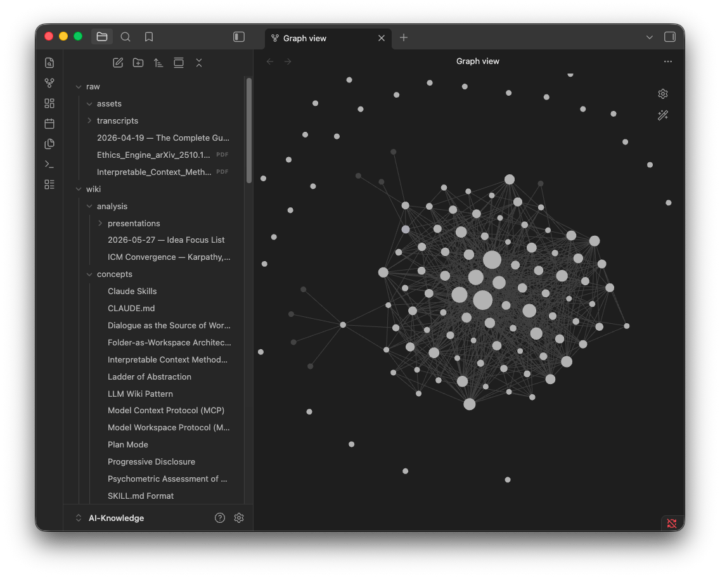Collapse all folders in explorer
This screenshot has width=720, height=578.
pos(199,63)
